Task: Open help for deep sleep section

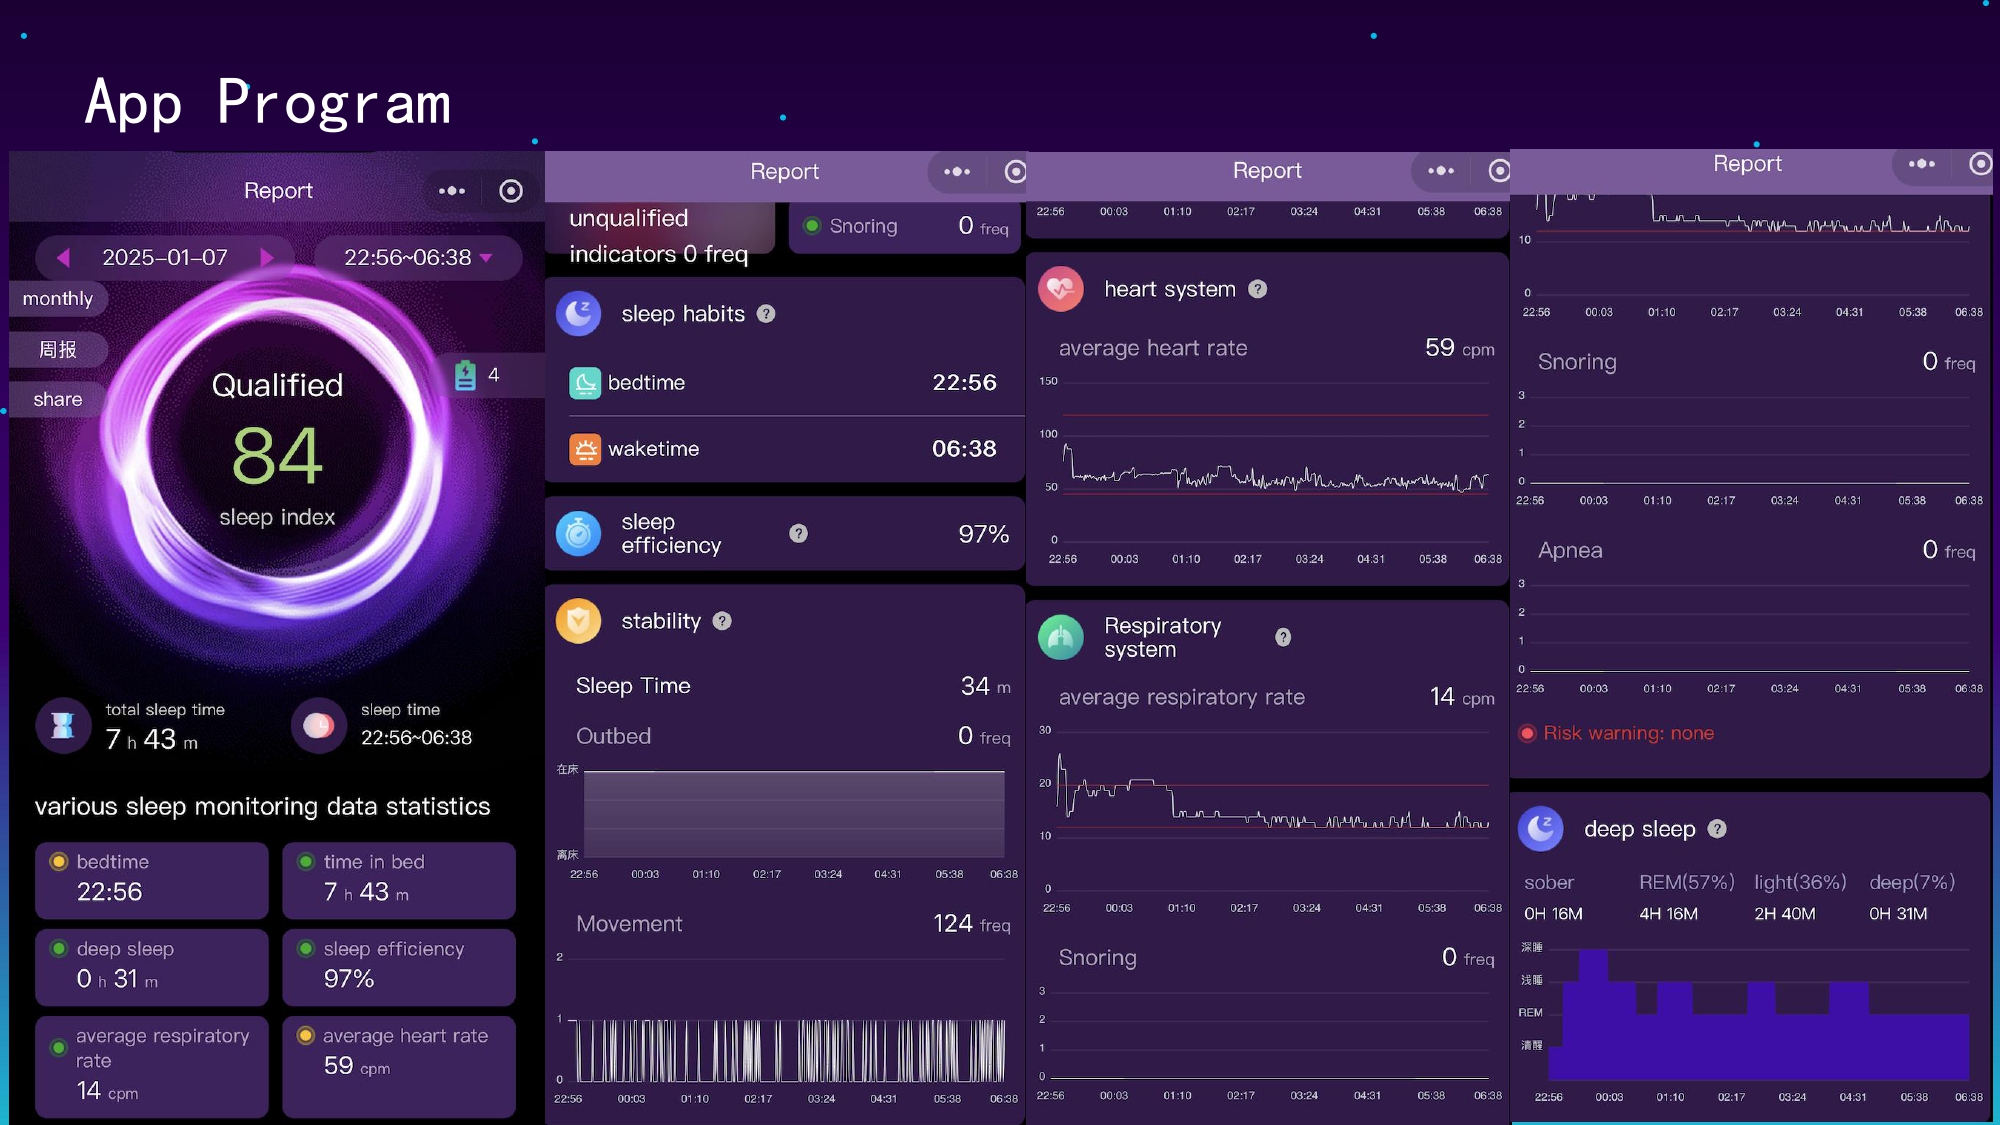Action: [1717, 829]
